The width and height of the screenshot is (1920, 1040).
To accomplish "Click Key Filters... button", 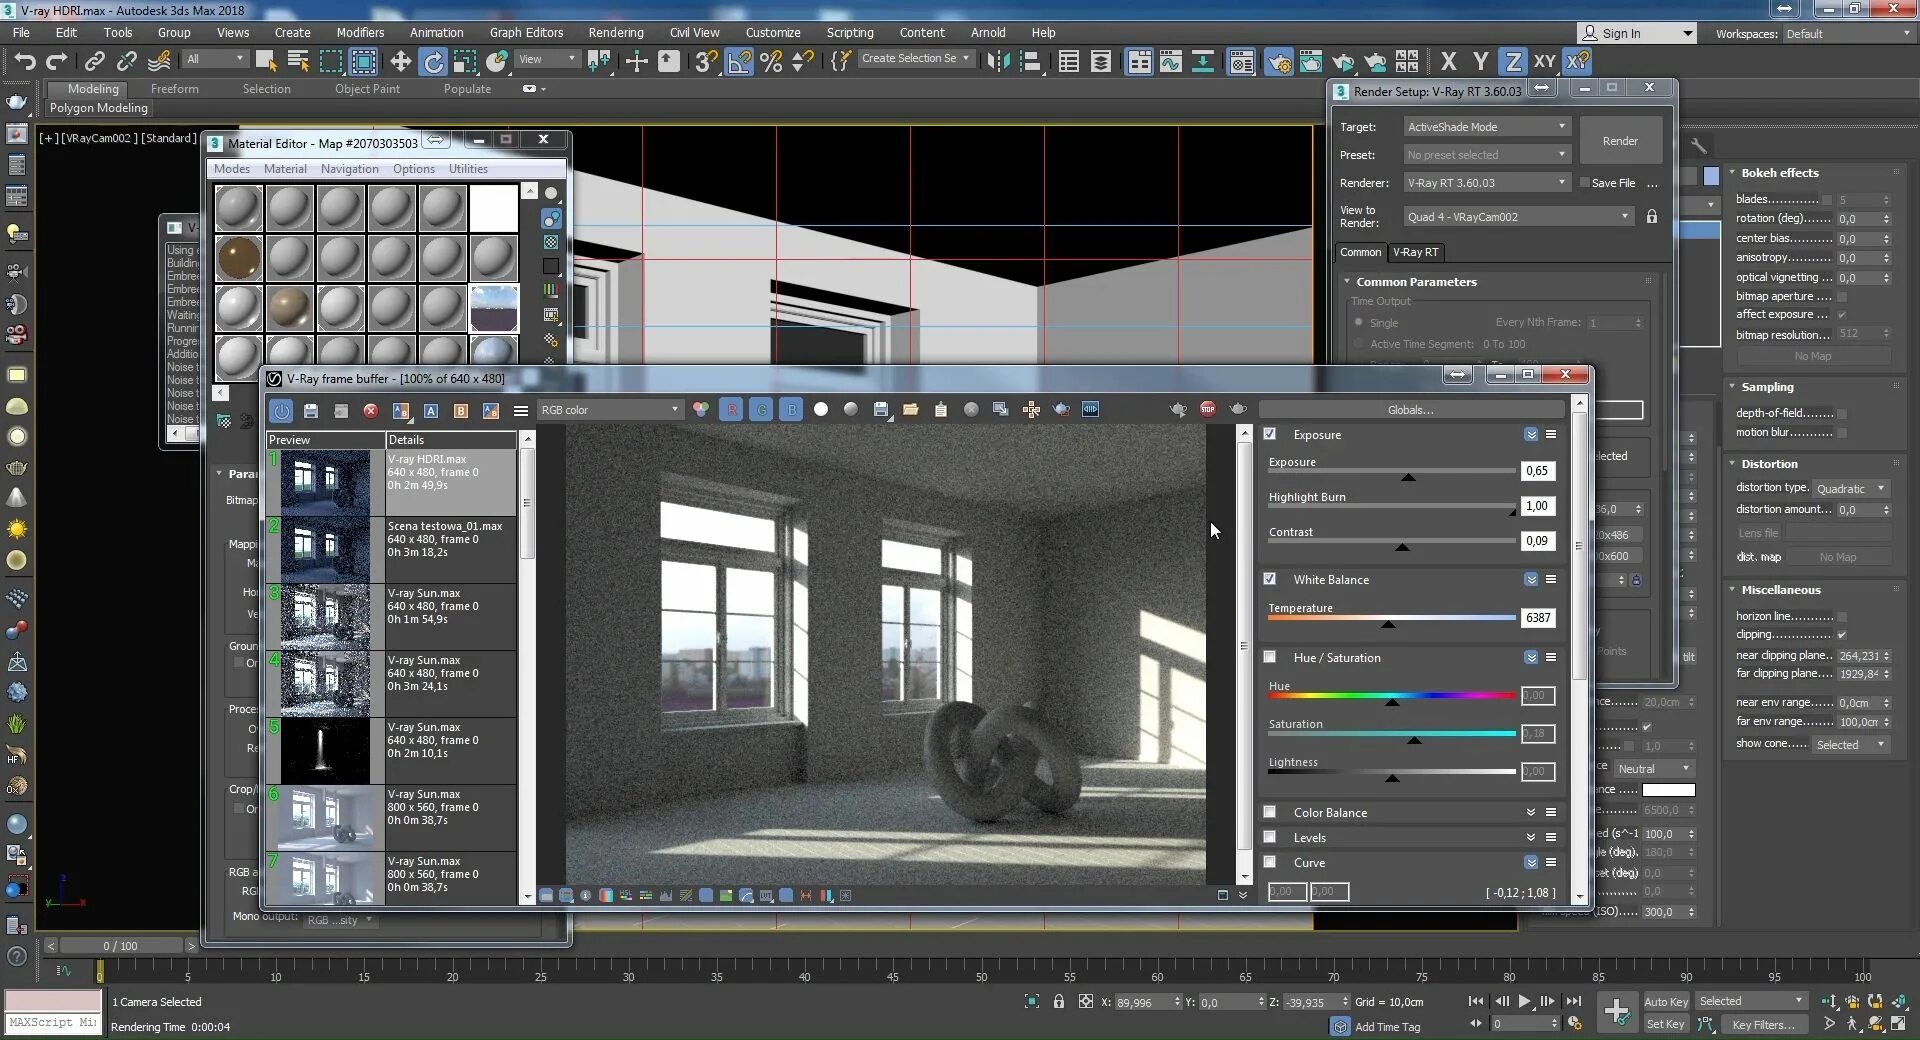I will pos(1763,1025).
